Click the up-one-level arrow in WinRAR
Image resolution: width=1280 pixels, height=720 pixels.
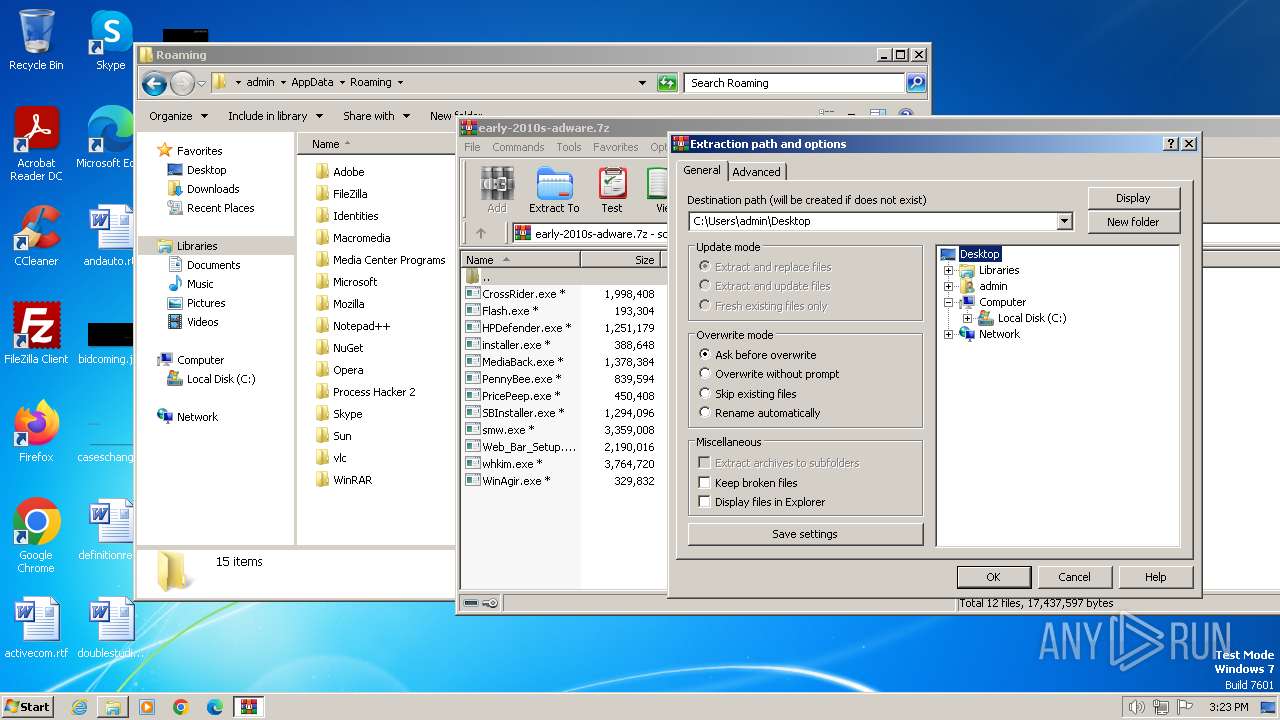coord(481,233)
